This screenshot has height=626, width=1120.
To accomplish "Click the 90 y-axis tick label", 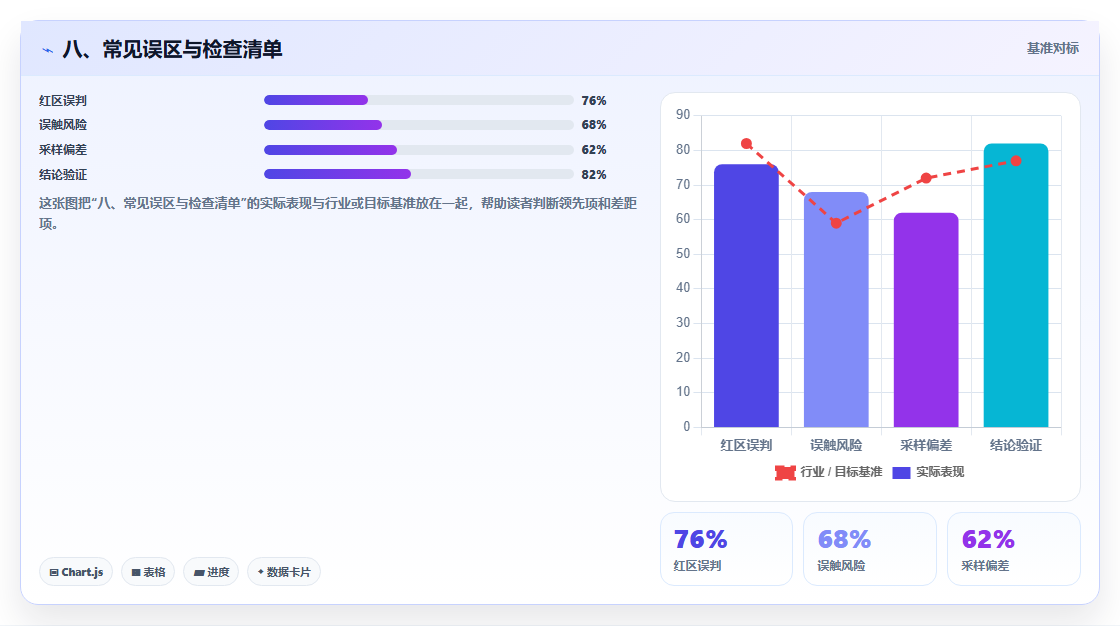I will pyautogui.click(x=683, y=115).
